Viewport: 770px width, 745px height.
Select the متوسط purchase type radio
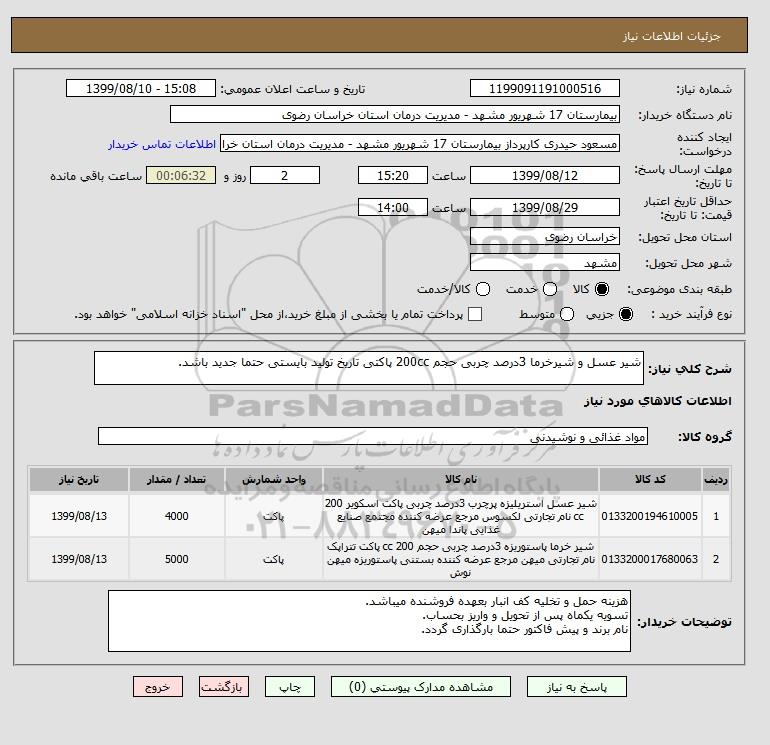(567, 314)
